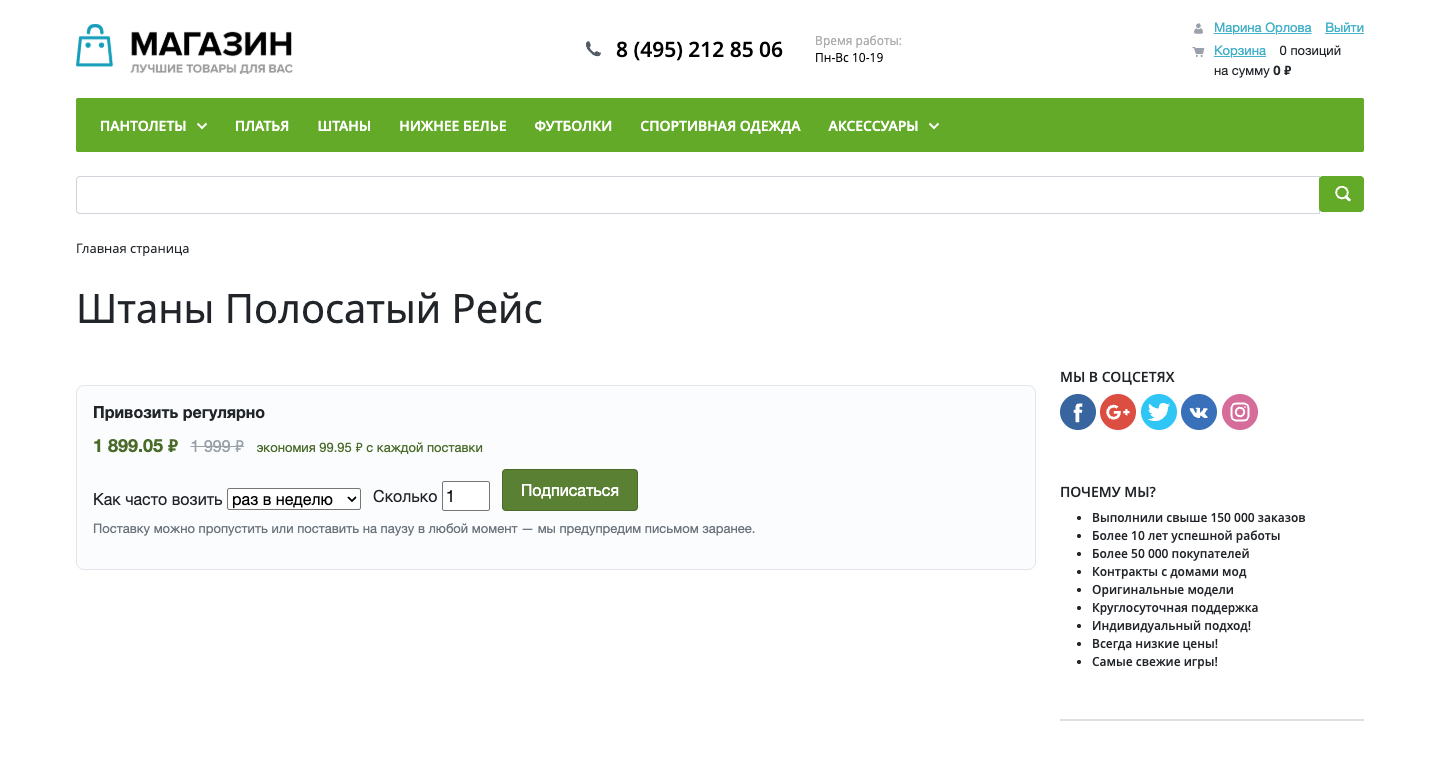Open the Платья category
This screenshot has height=760, width=1440.
pos(262,126)
